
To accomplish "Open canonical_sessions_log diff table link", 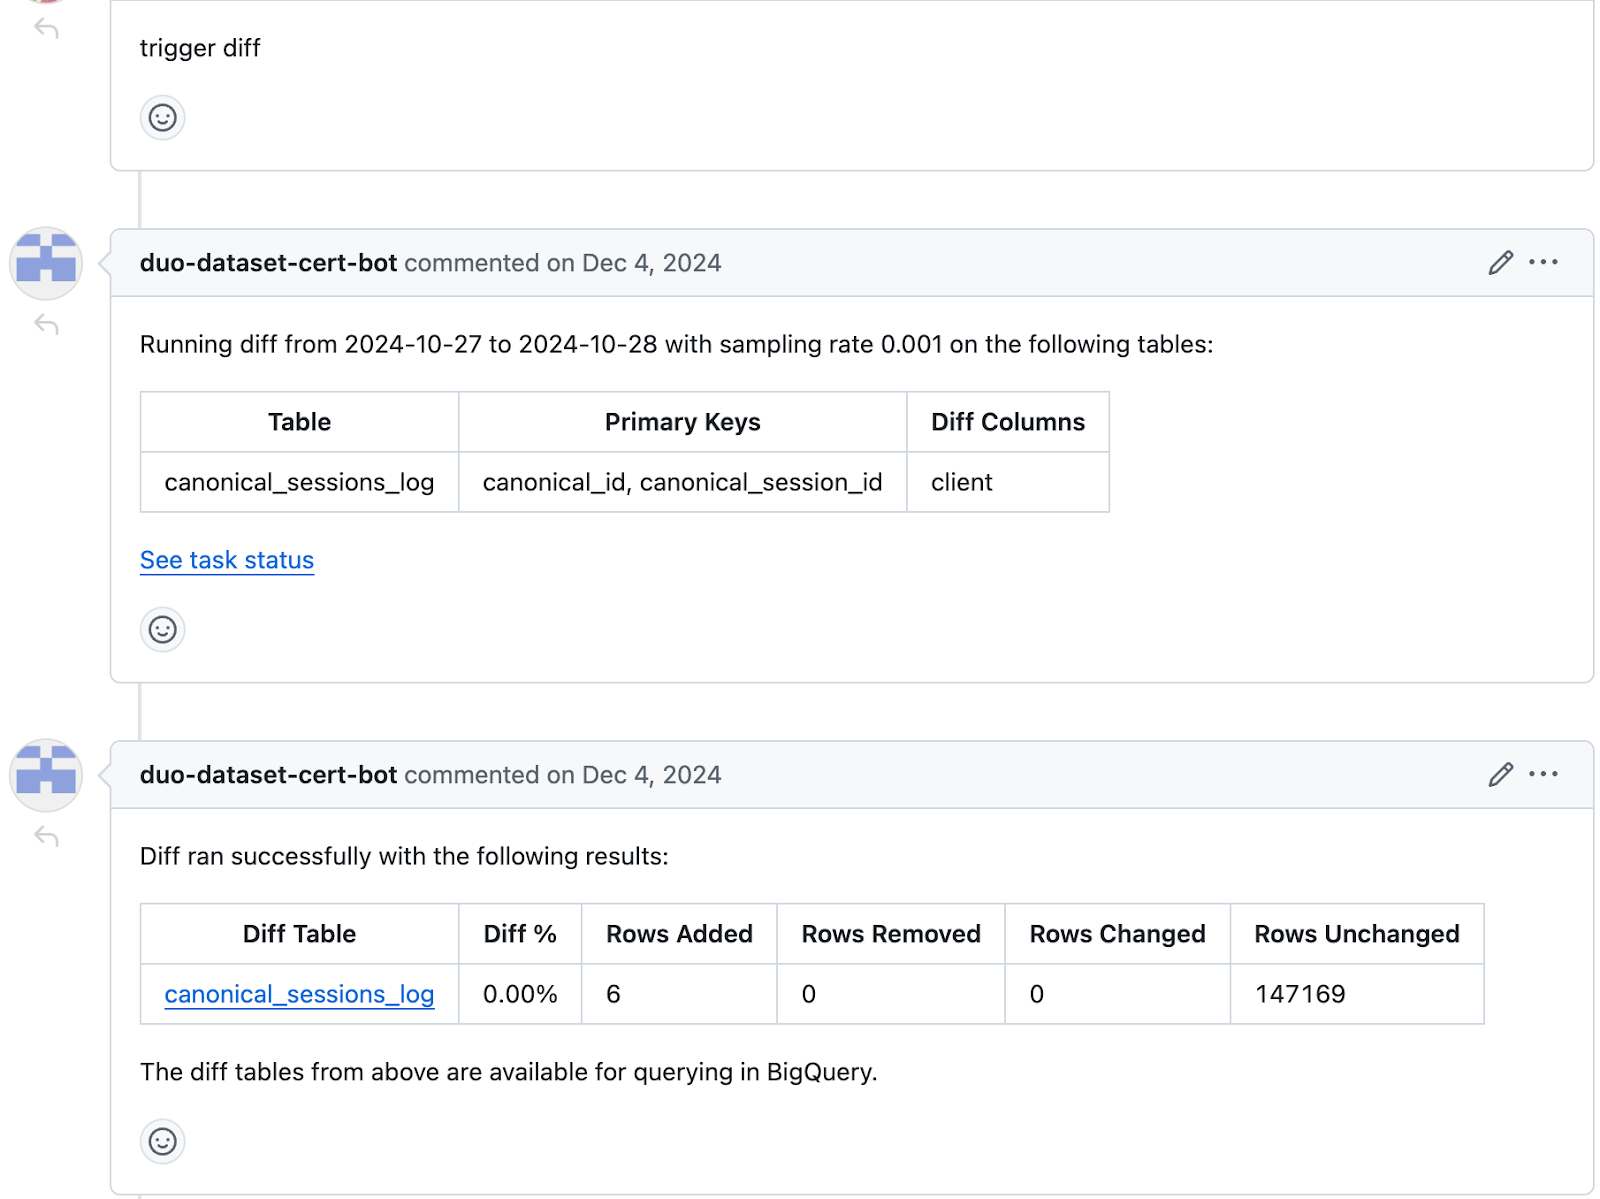I will click(x=299, y=994).
